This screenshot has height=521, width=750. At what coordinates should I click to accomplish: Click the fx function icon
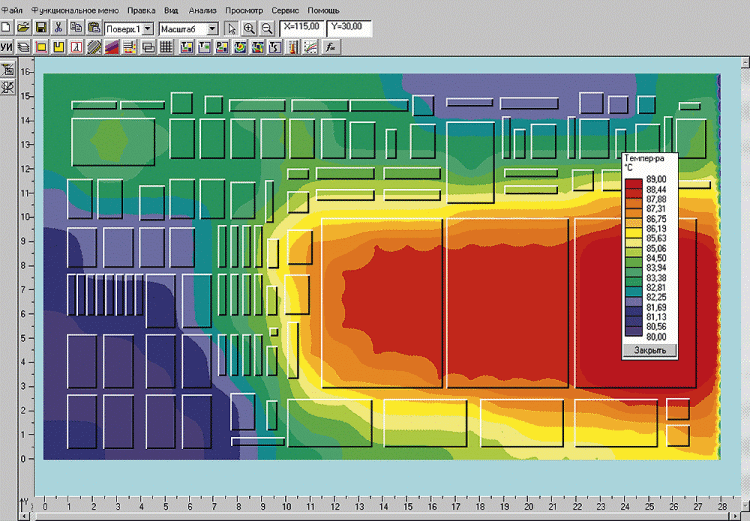click(331, 47)
